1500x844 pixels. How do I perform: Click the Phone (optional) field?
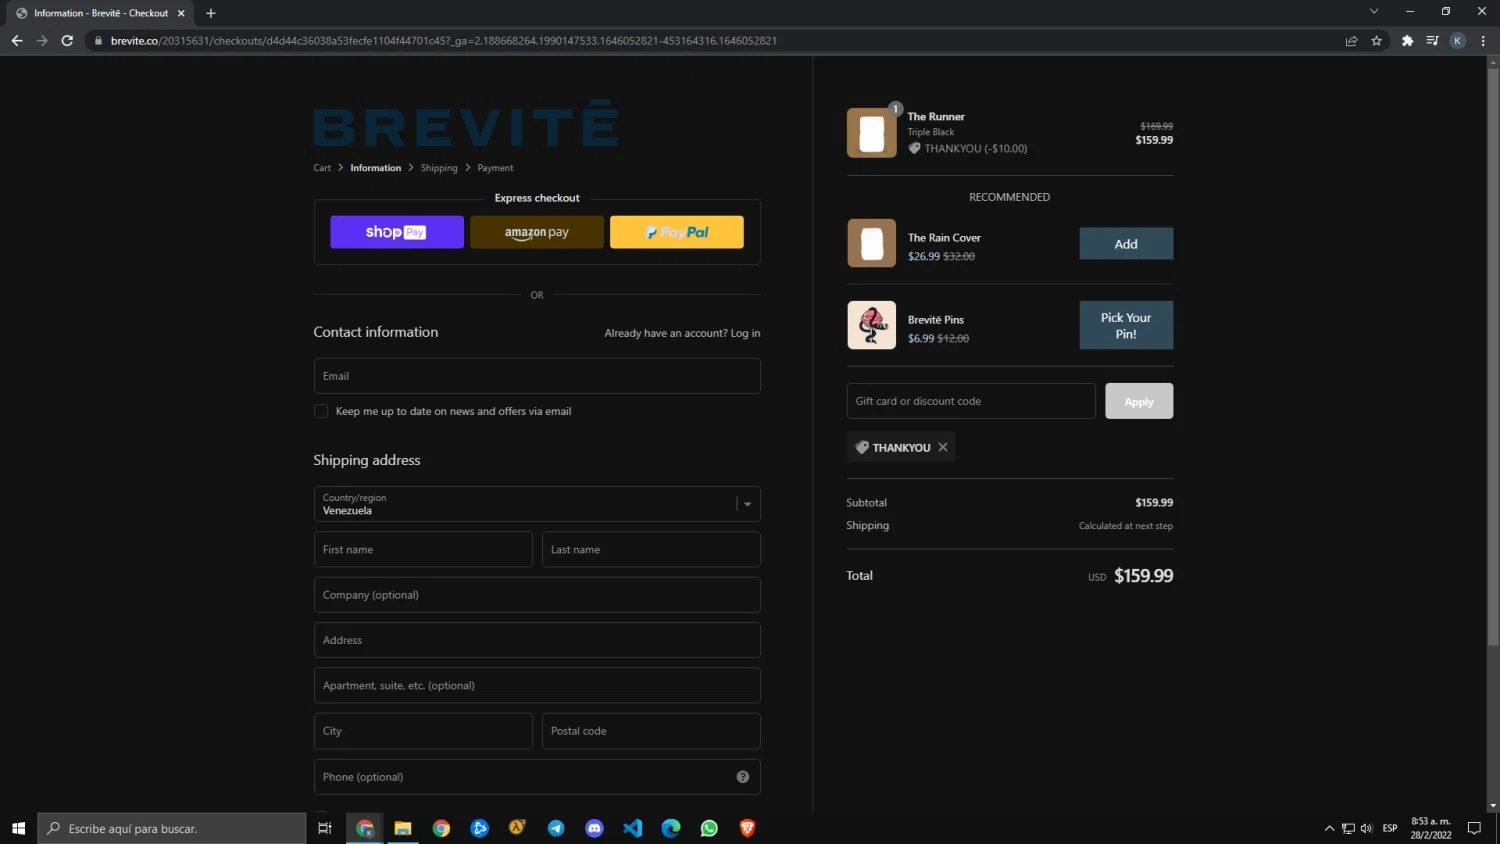click(x=537, y=777)
